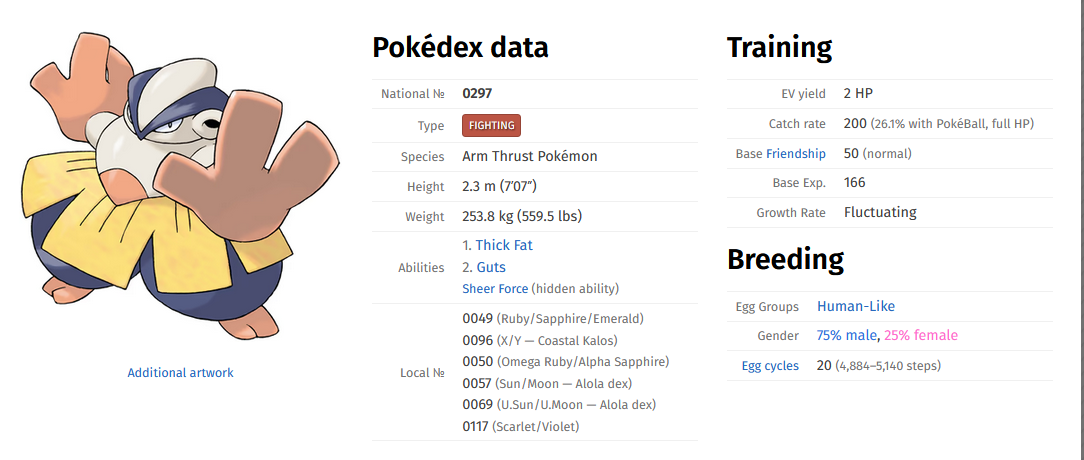
Task: Click the Training section heading
Action: [x=779, y=47]
